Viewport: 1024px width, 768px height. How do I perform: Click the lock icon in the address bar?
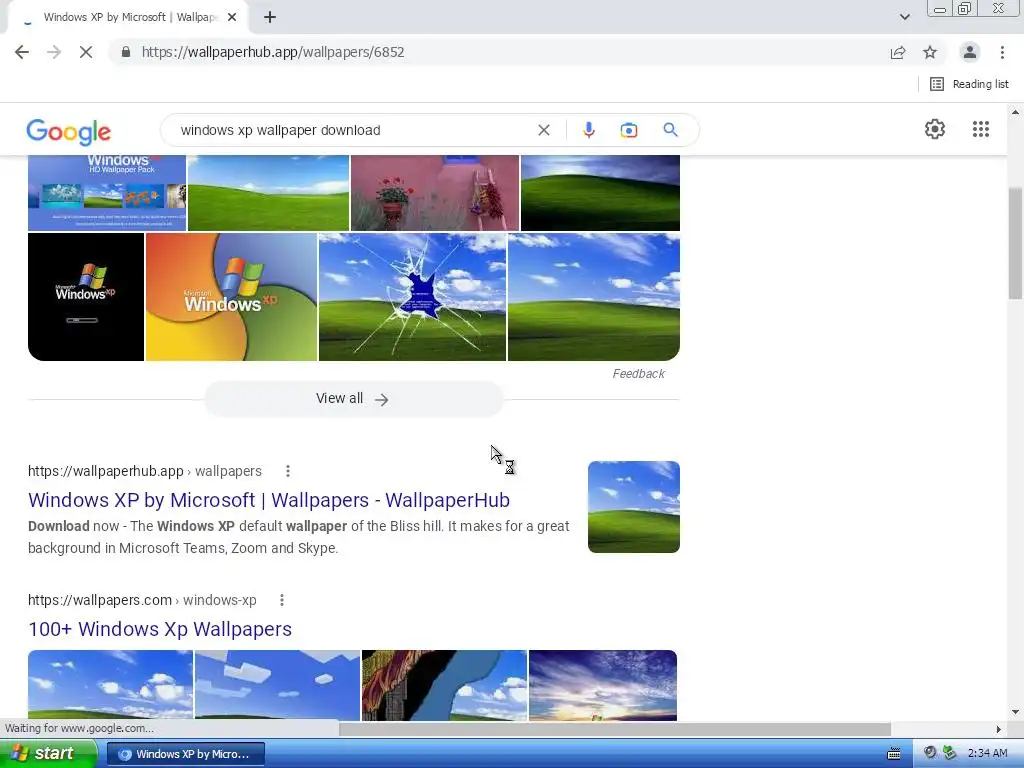pos(126,52)
